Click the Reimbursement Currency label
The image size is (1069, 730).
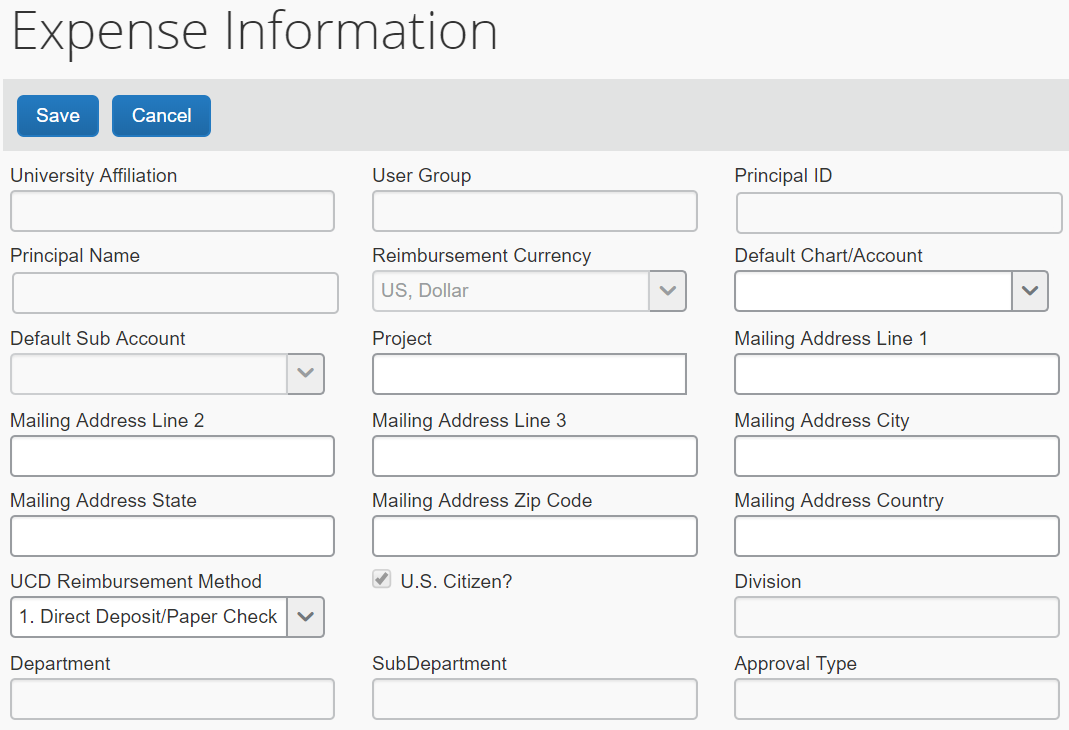(x=481, y=256)
